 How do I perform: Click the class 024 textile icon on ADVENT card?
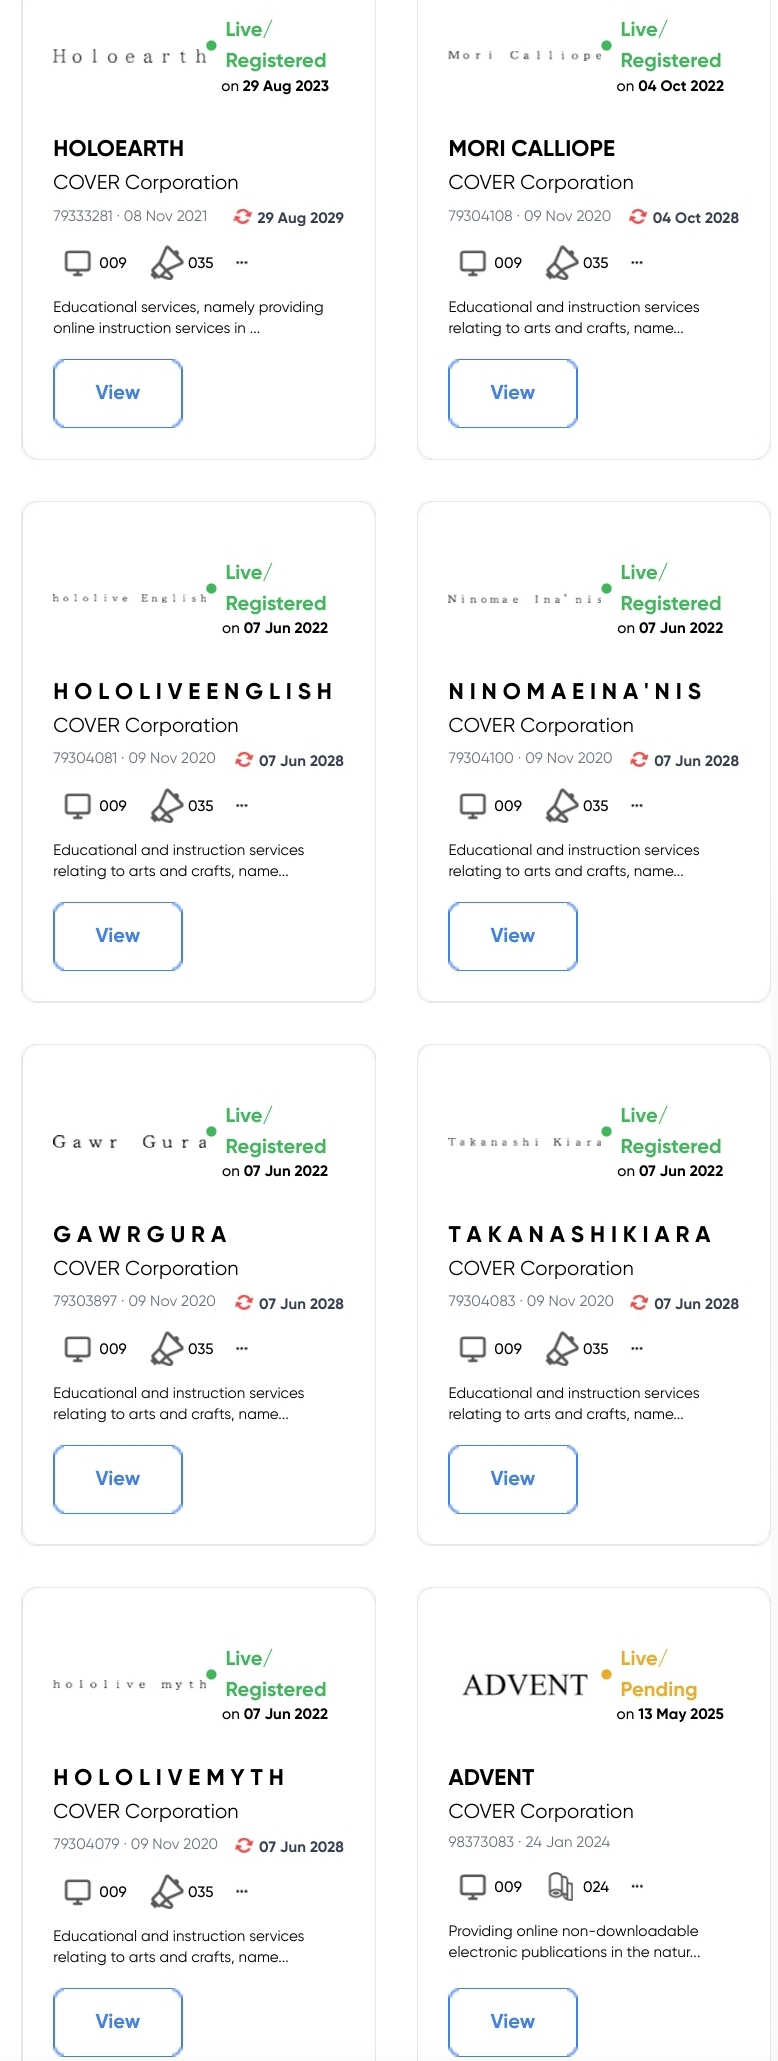click(x=560, y=1887)
